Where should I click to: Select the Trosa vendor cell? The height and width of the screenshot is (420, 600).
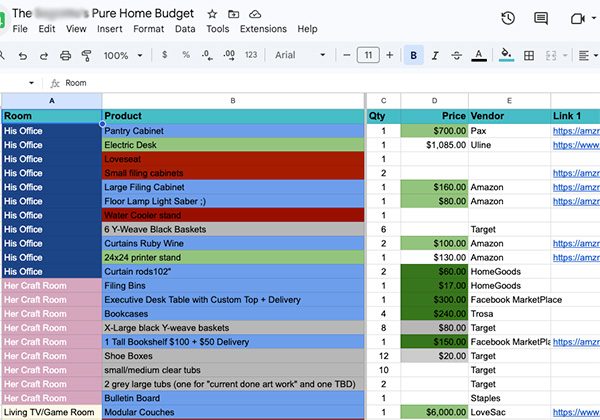click(x=509, y=314)
